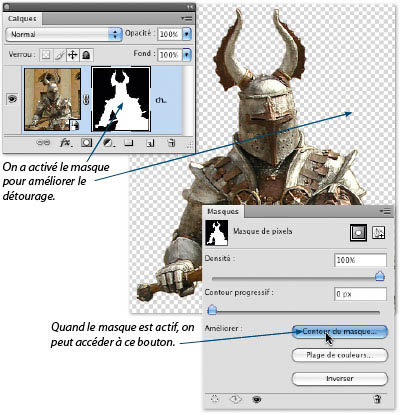Viewport: 400px width, 415px height.
Task: Toggle lock image pixels brush icon
Action: (59, 55)
